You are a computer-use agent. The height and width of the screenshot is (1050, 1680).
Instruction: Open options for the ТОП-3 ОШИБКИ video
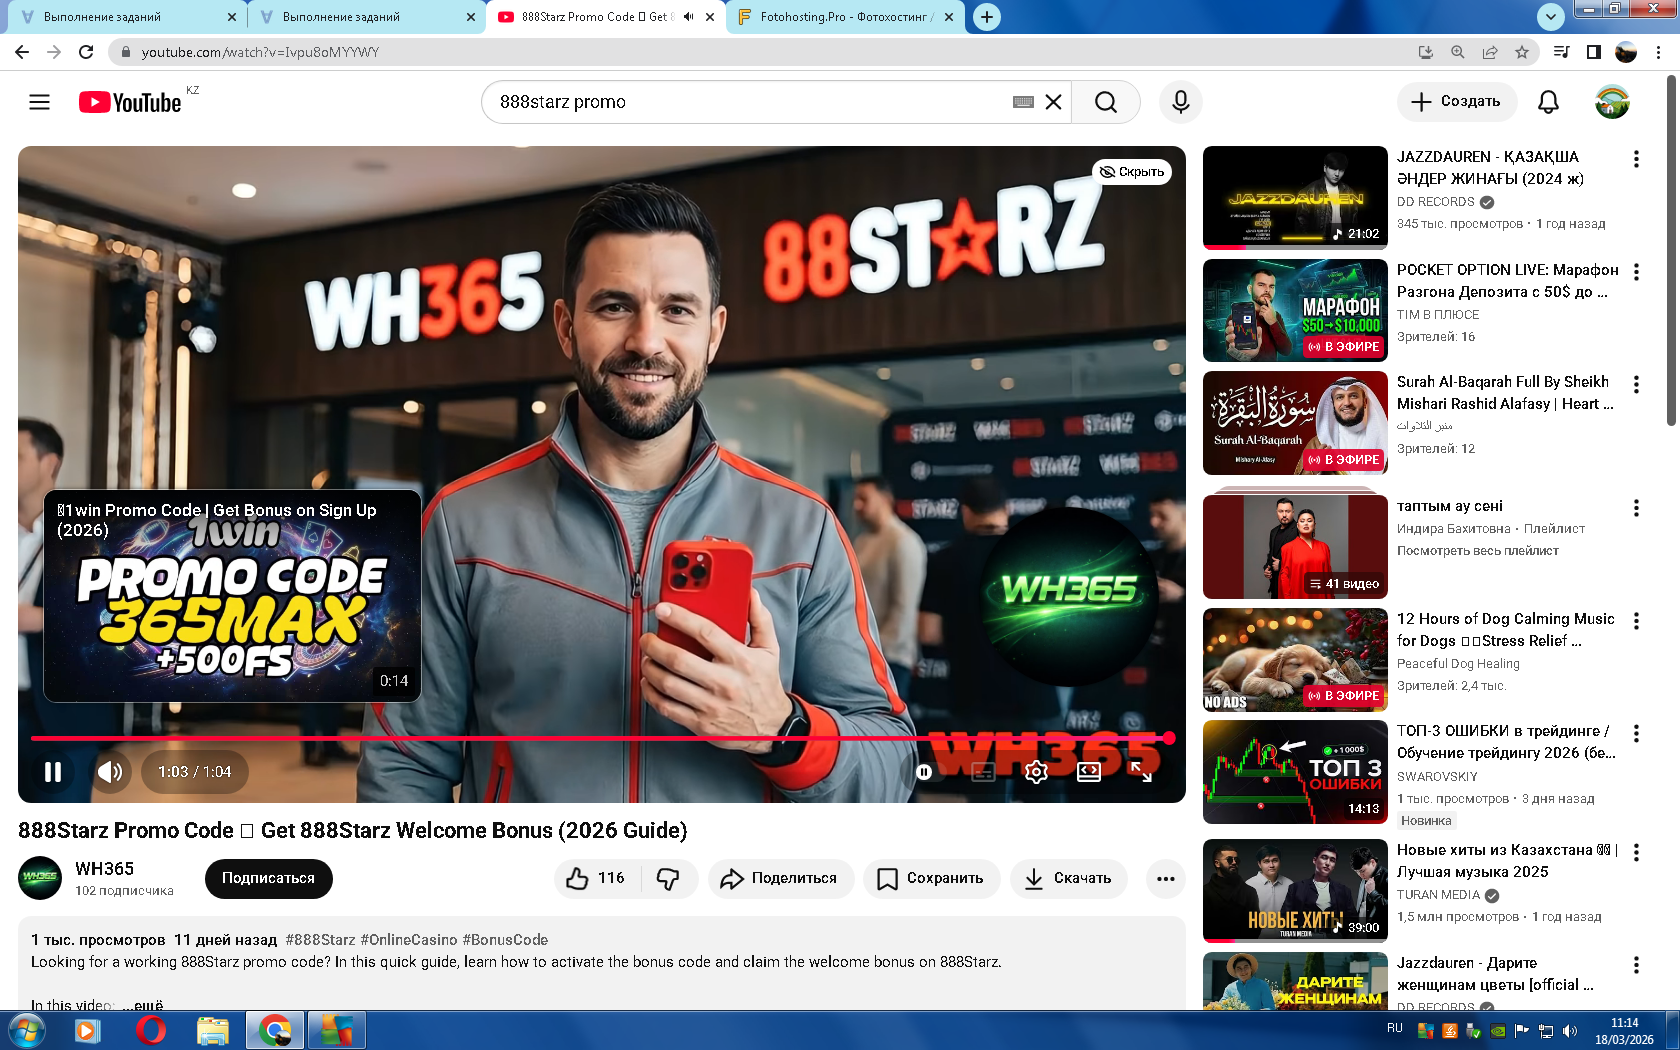coord(1636,734)
